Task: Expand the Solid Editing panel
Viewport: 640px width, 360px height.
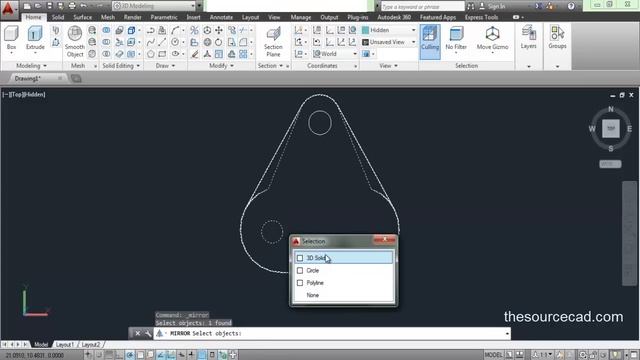Action: click(121, 66)
